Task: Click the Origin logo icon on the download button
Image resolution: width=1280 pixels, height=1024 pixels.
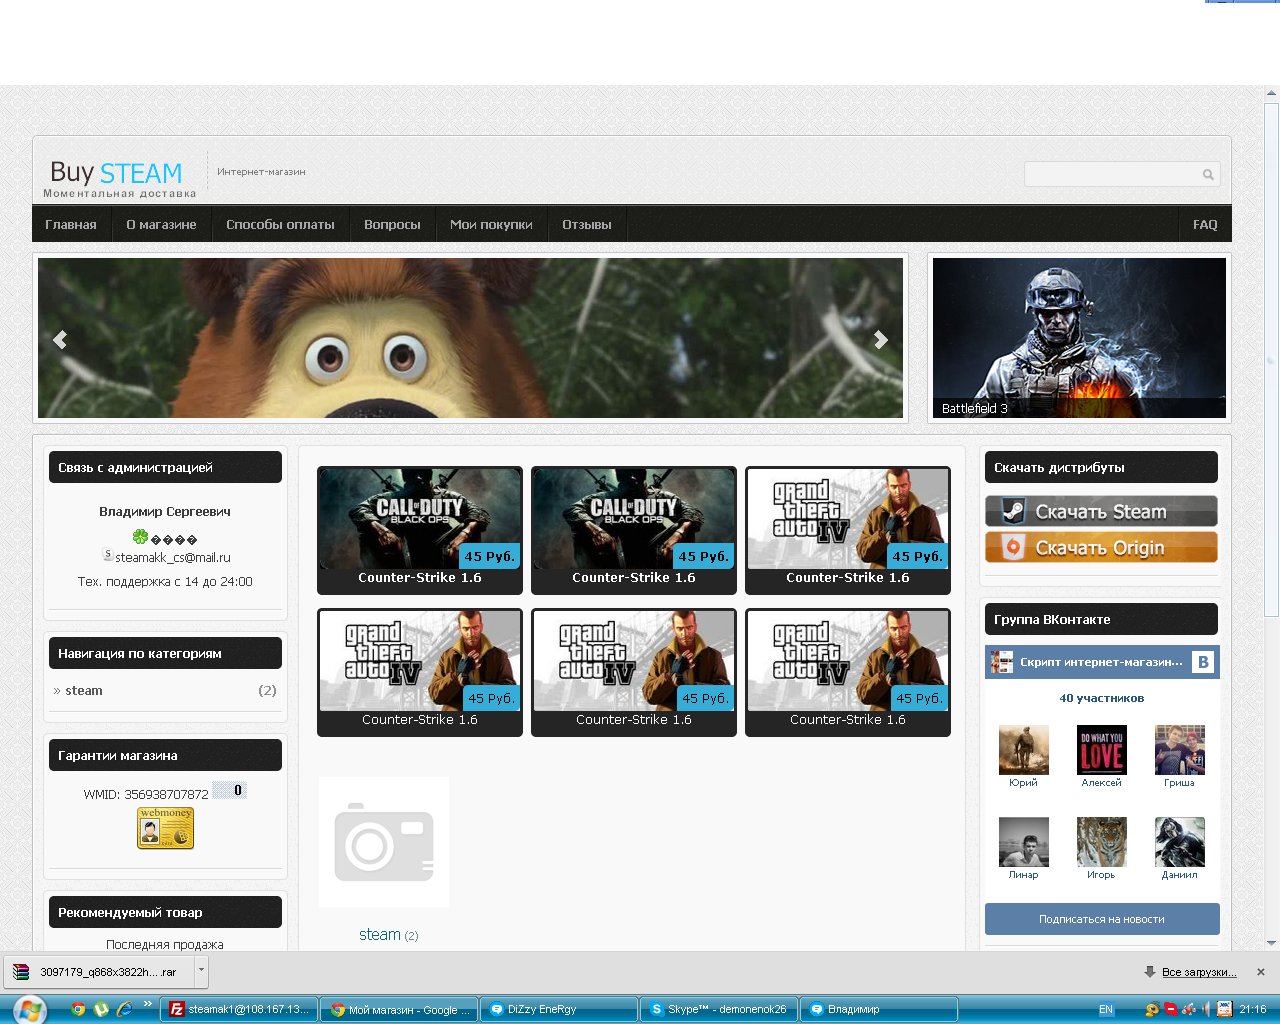Action: click(x=1013, y=547)
